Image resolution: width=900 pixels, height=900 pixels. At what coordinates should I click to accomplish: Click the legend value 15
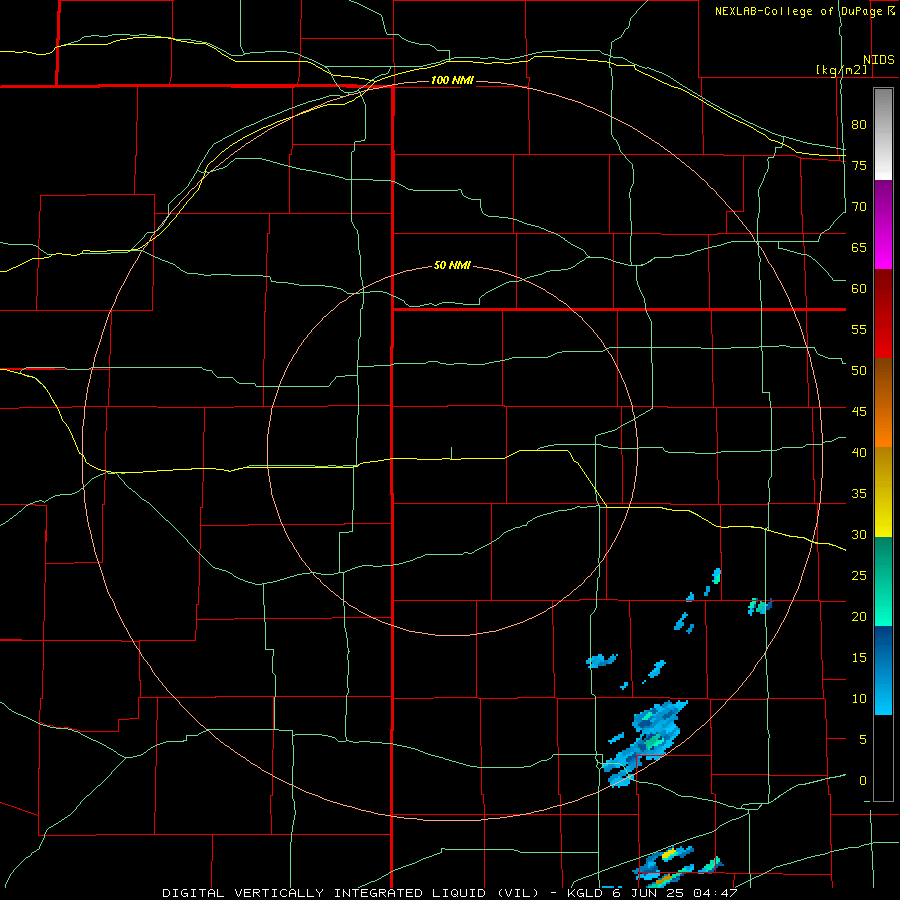click(x=859, y=658)
